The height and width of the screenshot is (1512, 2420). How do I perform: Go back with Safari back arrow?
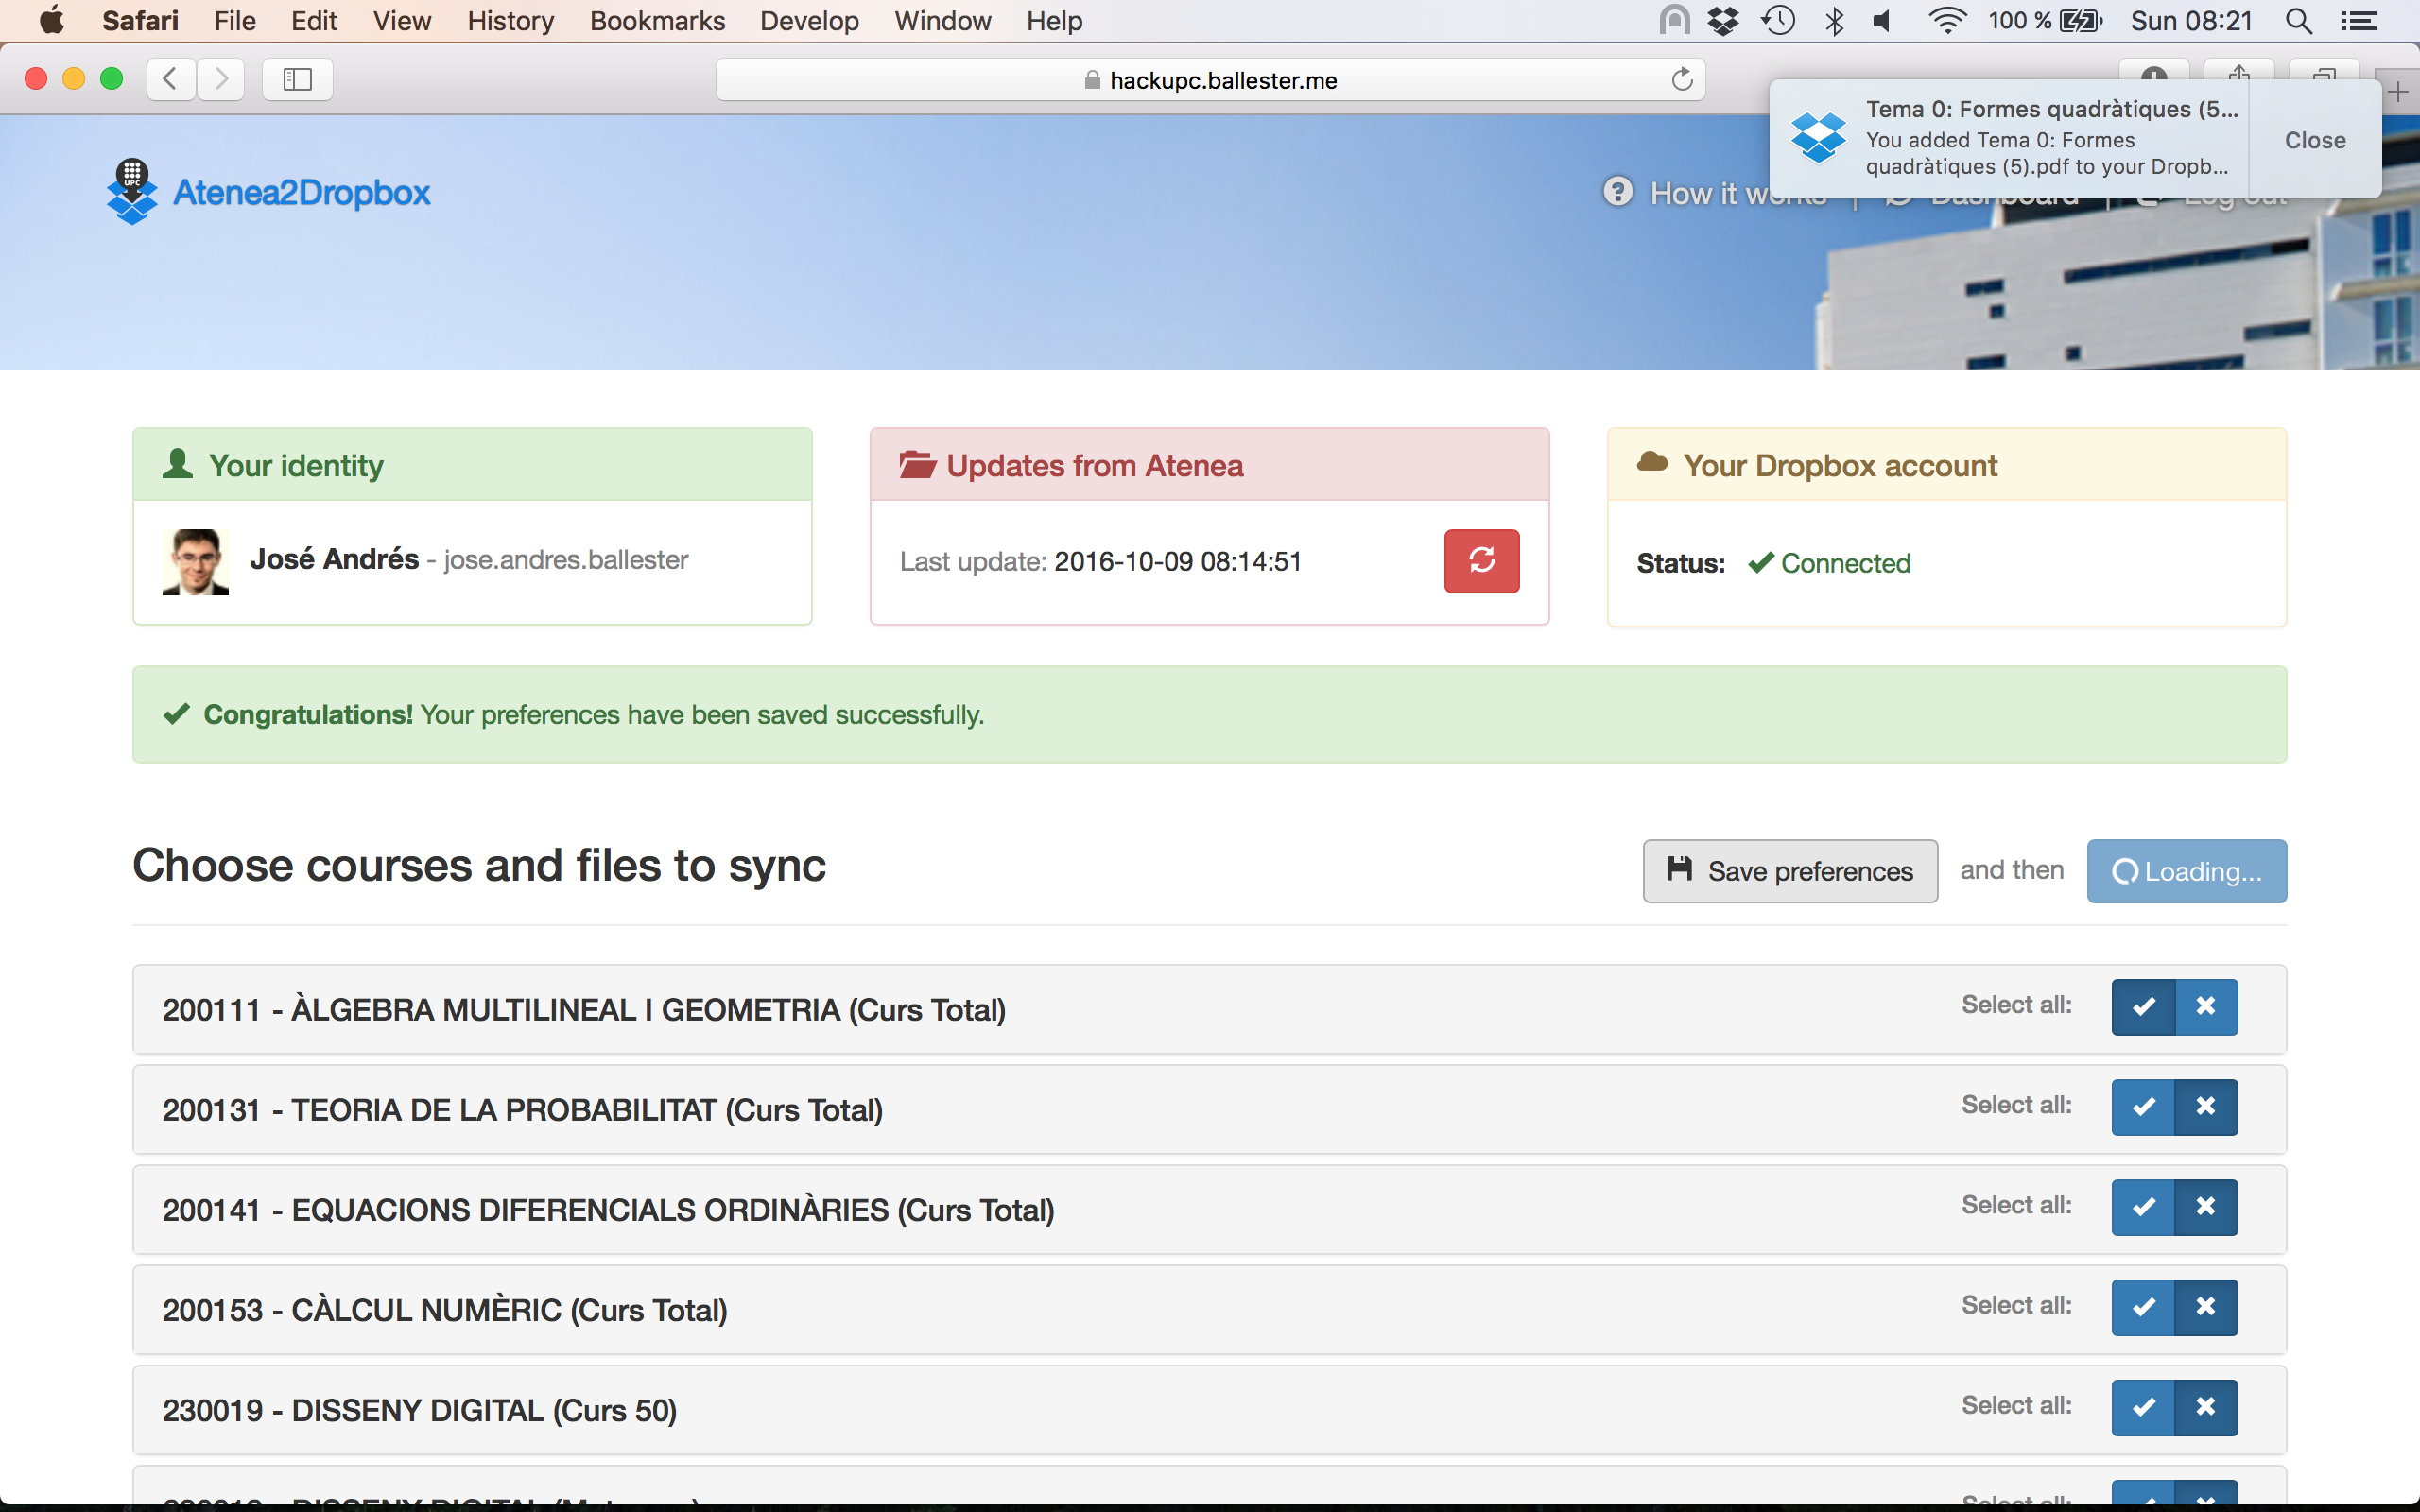point(171,80)
